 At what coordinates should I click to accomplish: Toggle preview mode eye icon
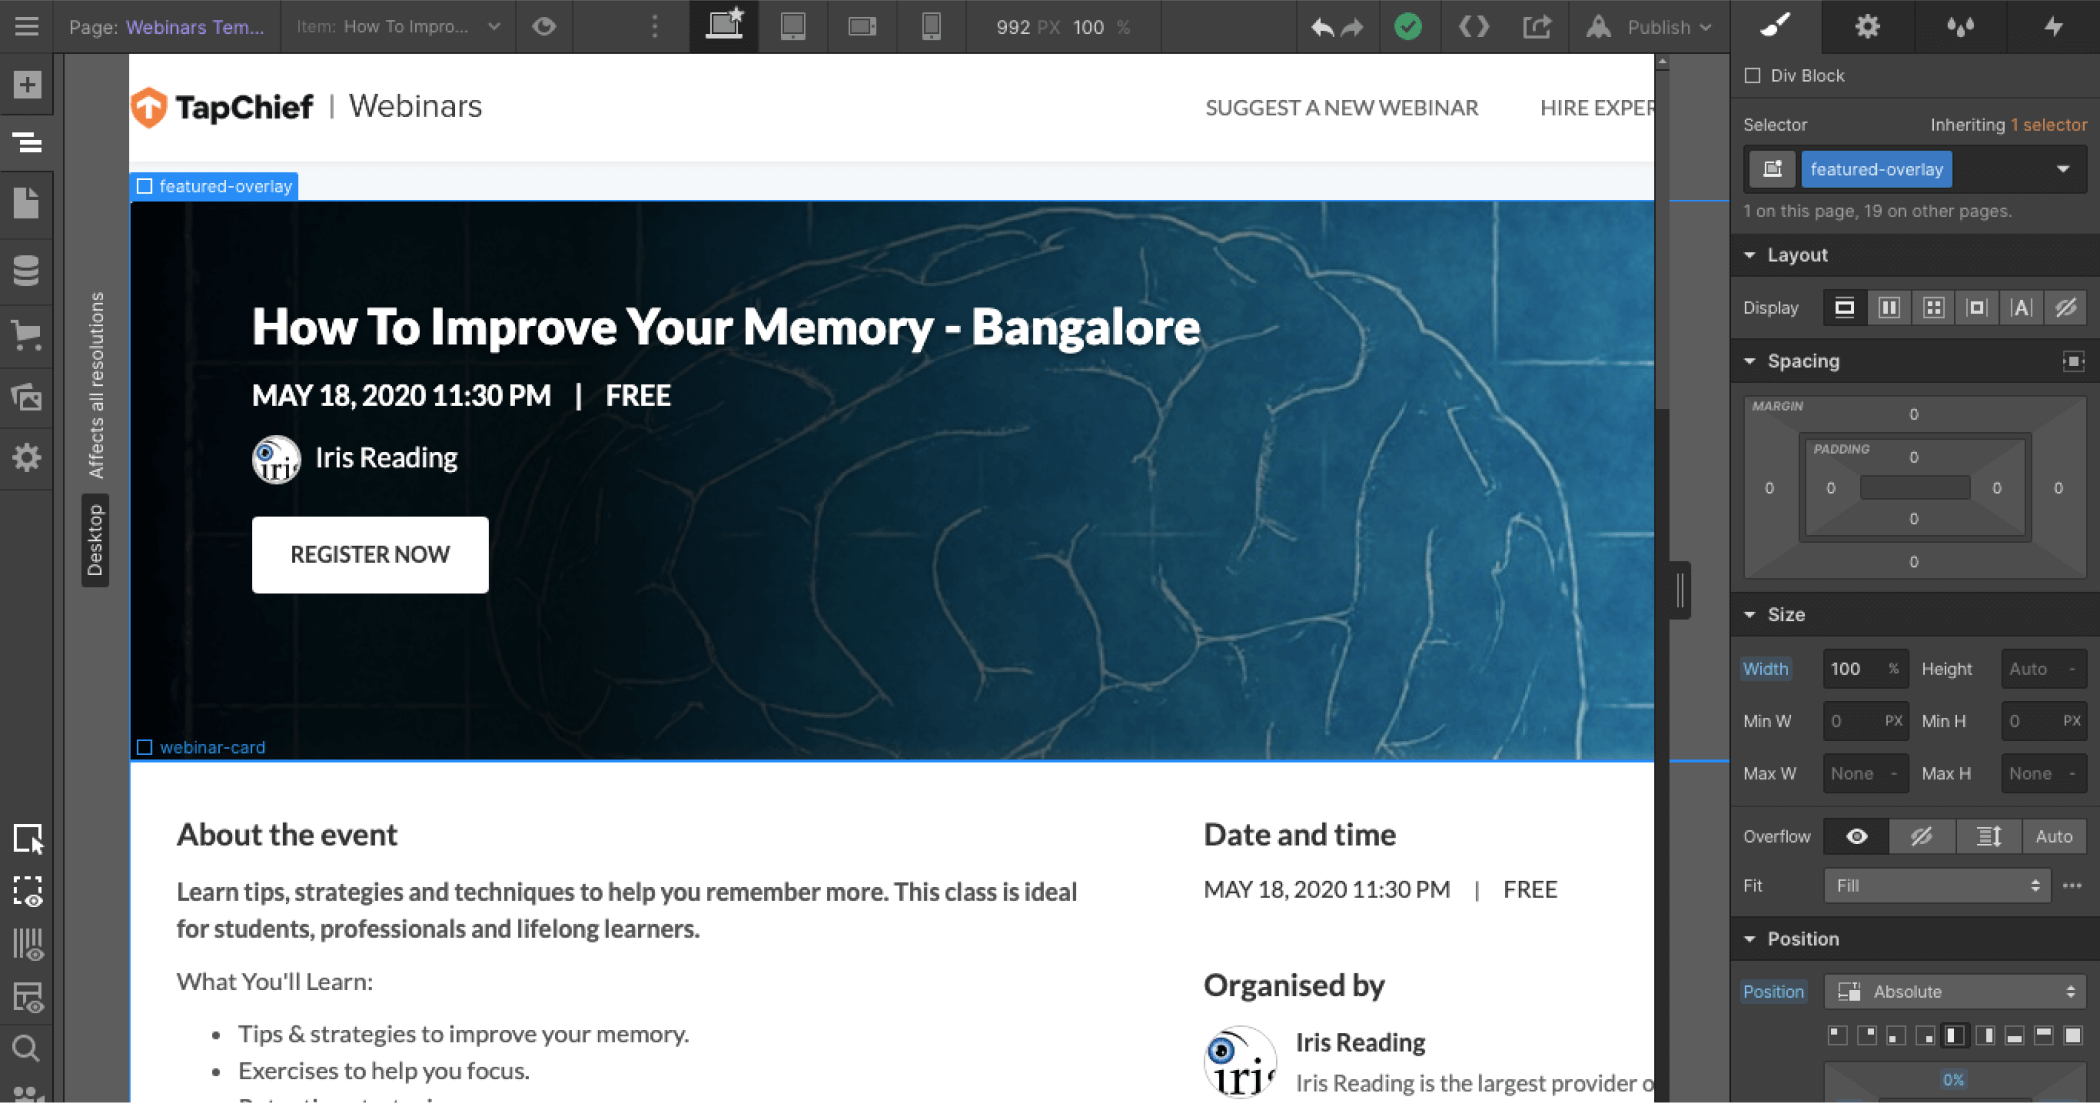point(544,27)
